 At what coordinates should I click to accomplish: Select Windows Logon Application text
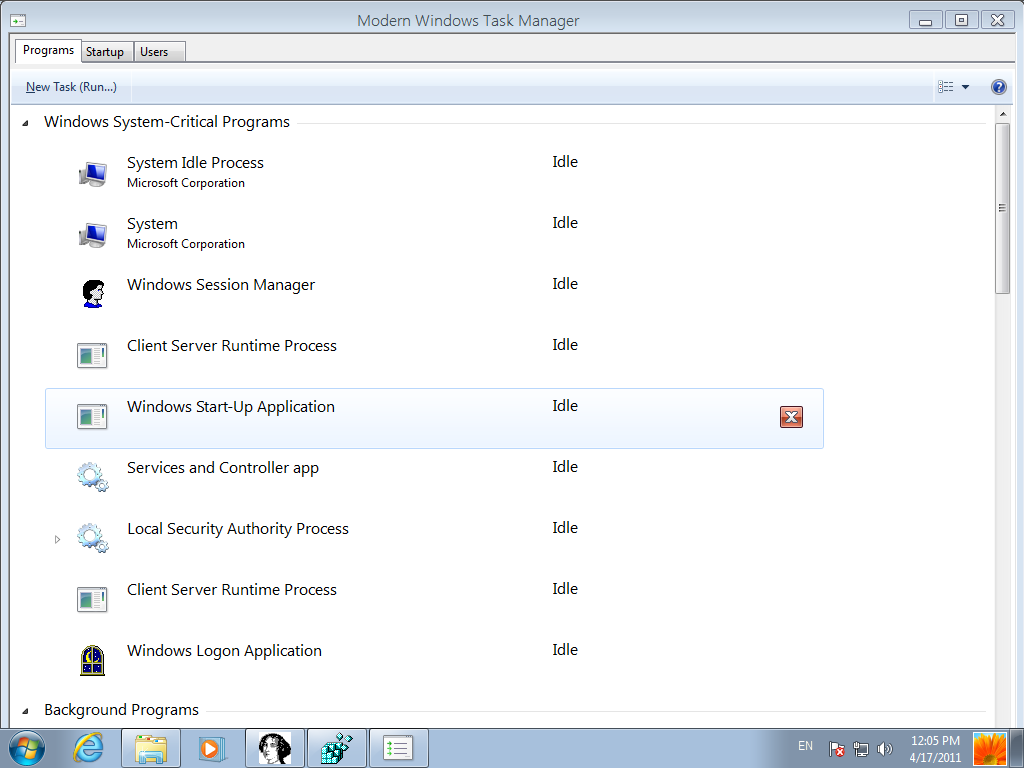pos(224,651)
